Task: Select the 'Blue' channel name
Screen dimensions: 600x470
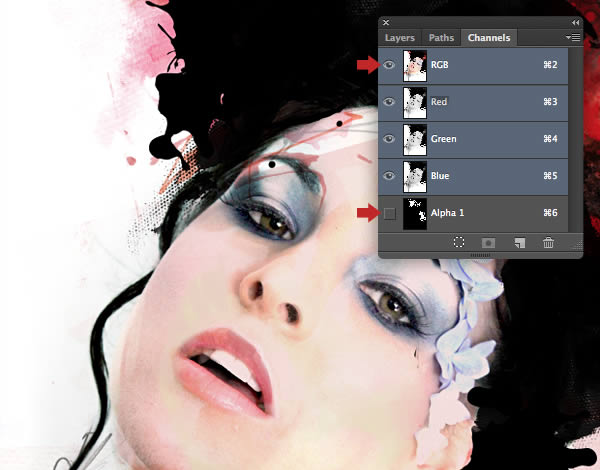Action: tap(440, 176)
